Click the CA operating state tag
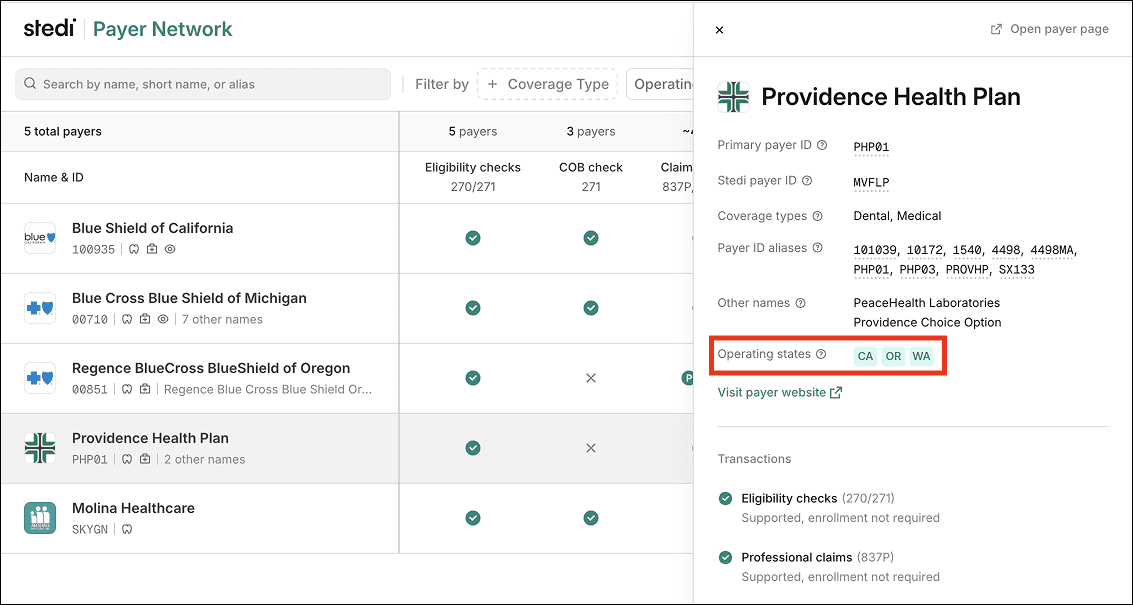The image size is (1133, 605). click(865, 356)
